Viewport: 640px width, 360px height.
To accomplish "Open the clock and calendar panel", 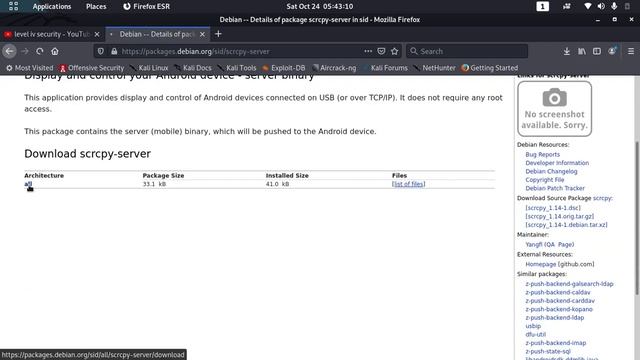I will tap(320, 6).
